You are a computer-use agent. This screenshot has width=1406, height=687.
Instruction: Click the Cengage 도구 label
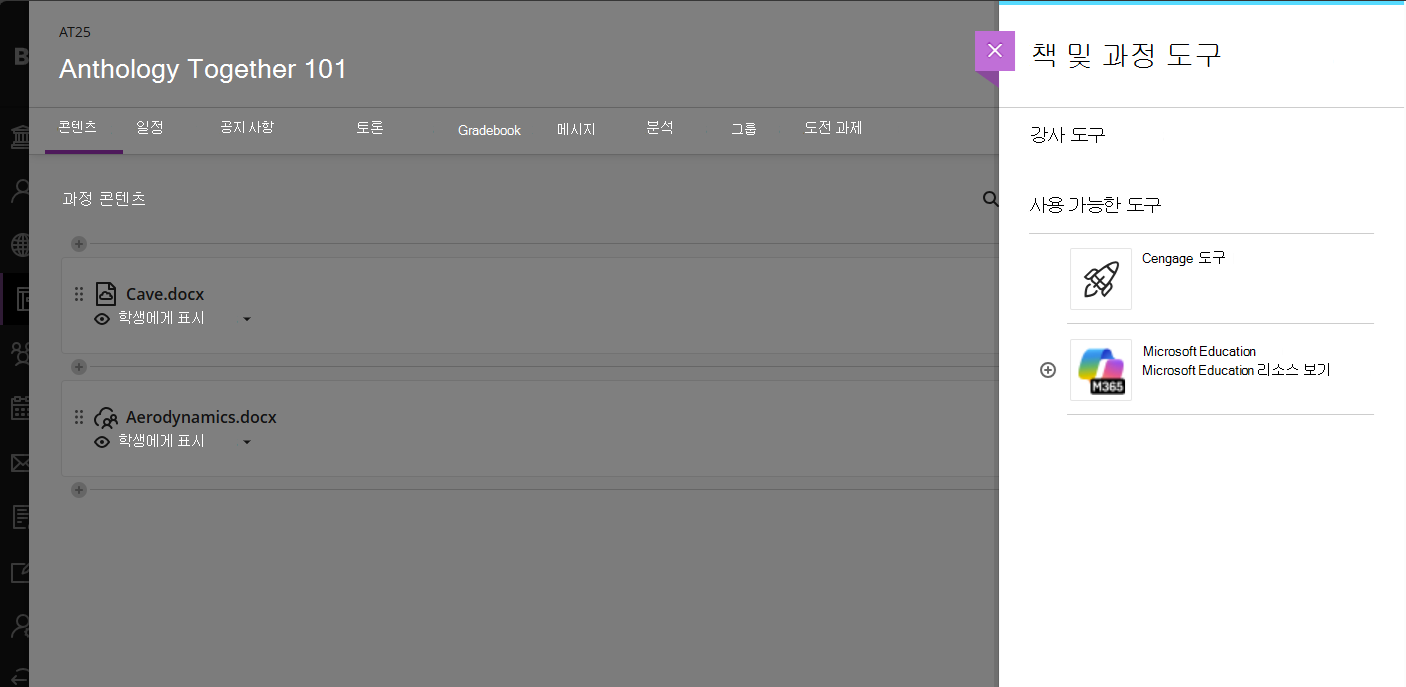(x=1183, y=258)
